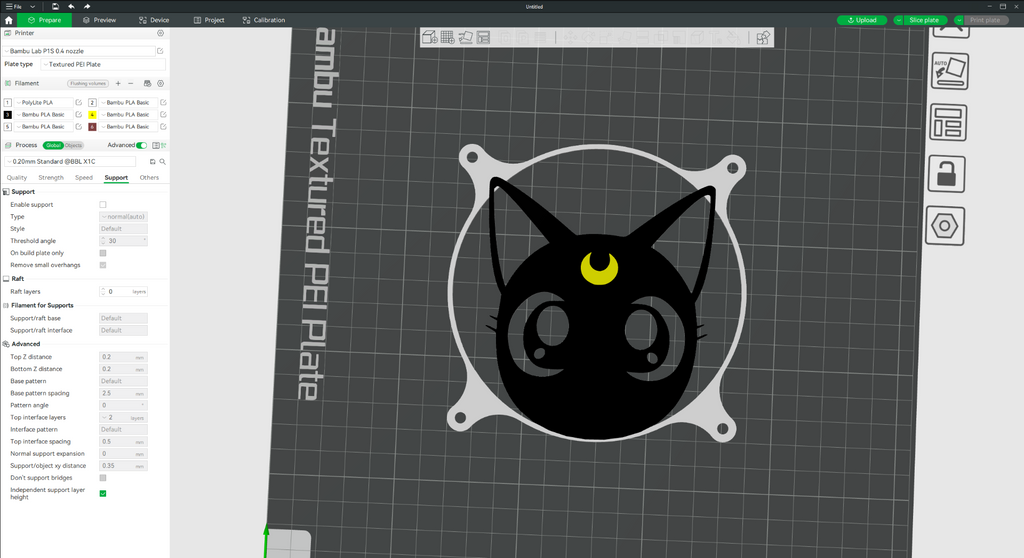Add a new plate via the grid icon
The image size is (1024, 558).
(447, 37)
